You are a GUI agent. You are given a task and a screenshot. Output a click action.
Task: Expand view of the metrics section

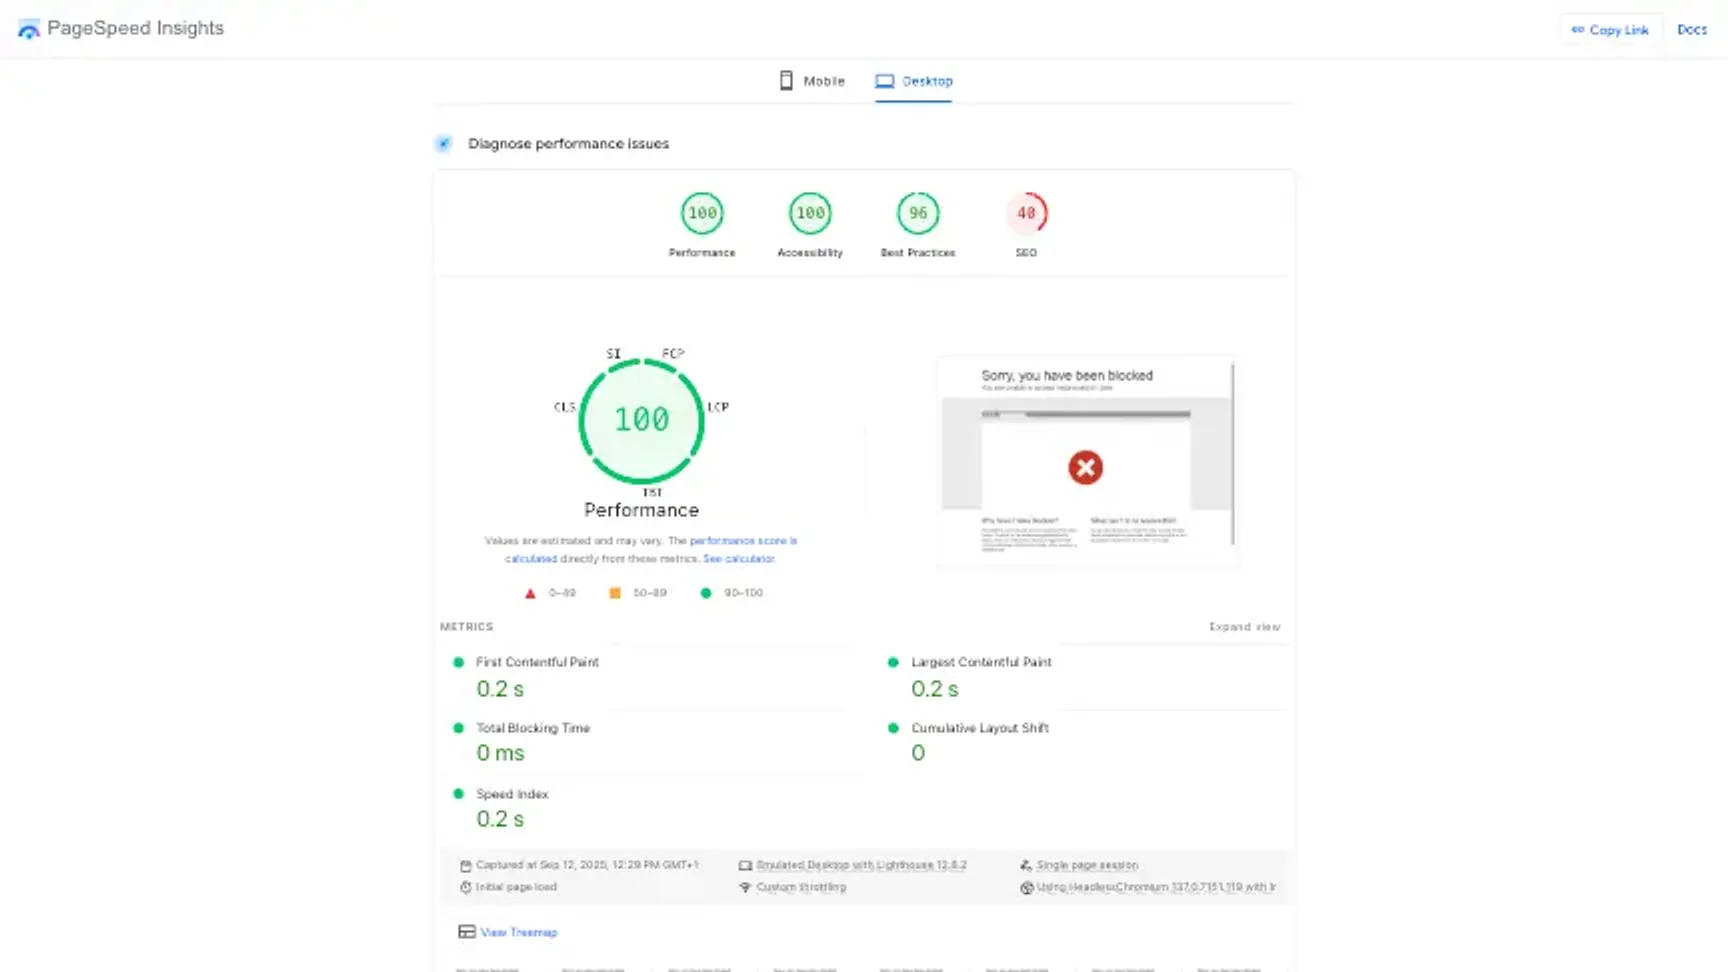[x=1244, y=627]
